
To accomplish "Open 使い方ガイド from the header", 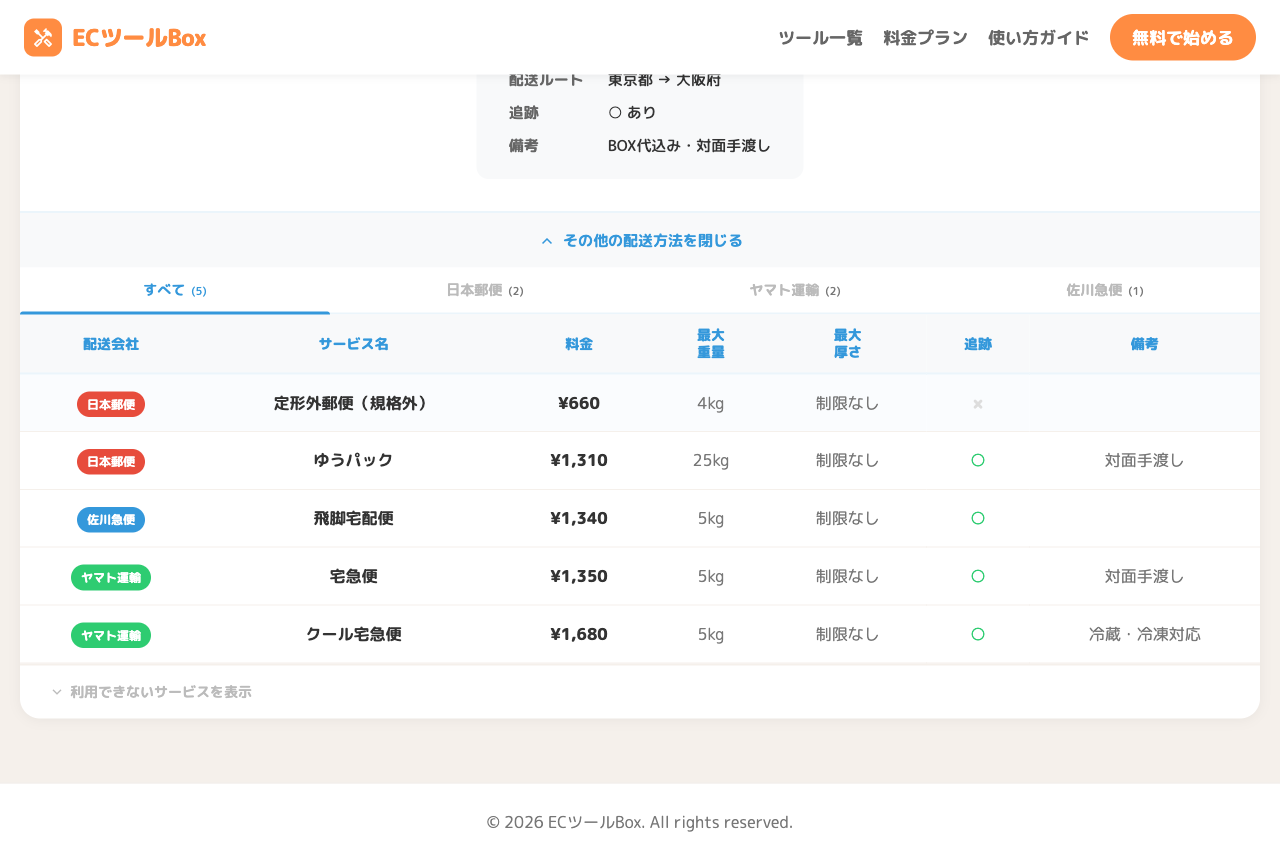I will tap(1038, 37).
